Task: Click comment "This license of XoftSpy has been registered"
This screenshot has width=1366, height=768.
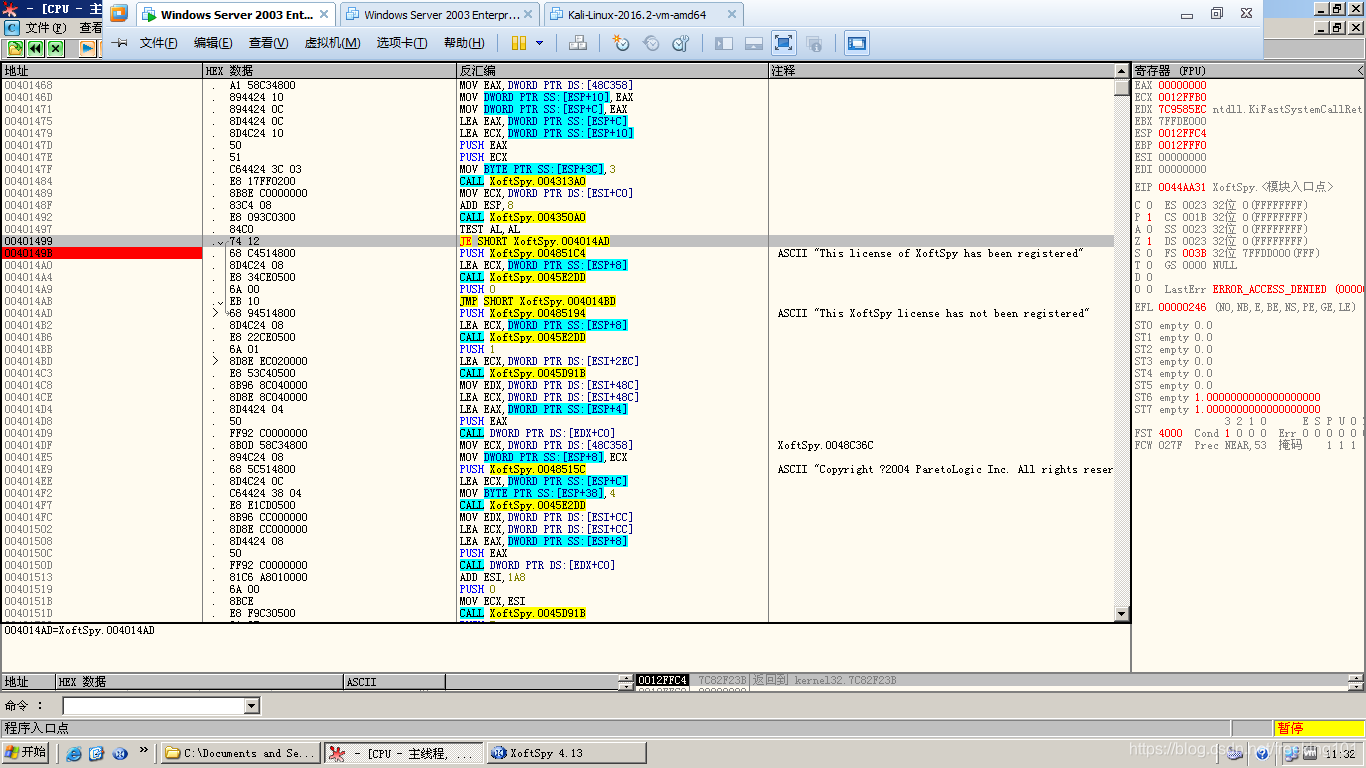Action: pos(930,253)
